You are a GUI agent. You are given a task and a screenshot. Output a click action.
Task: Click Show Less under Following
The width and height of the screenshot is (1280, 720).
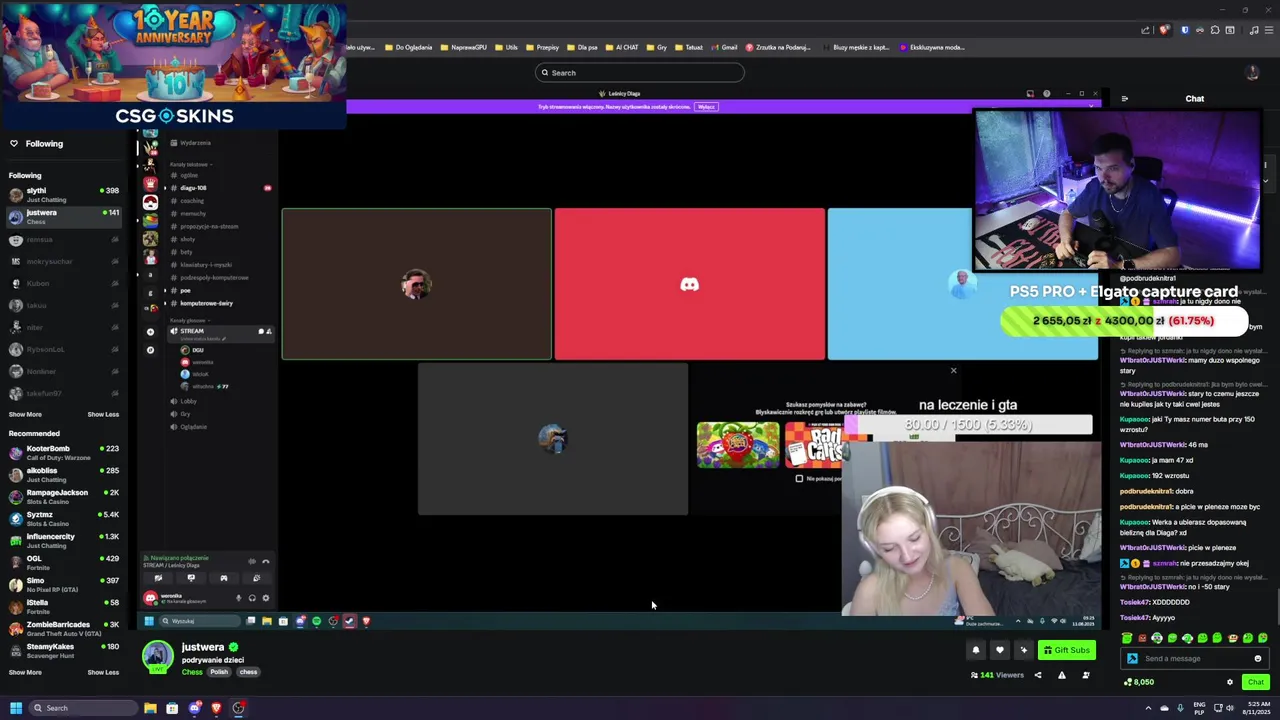103,414
